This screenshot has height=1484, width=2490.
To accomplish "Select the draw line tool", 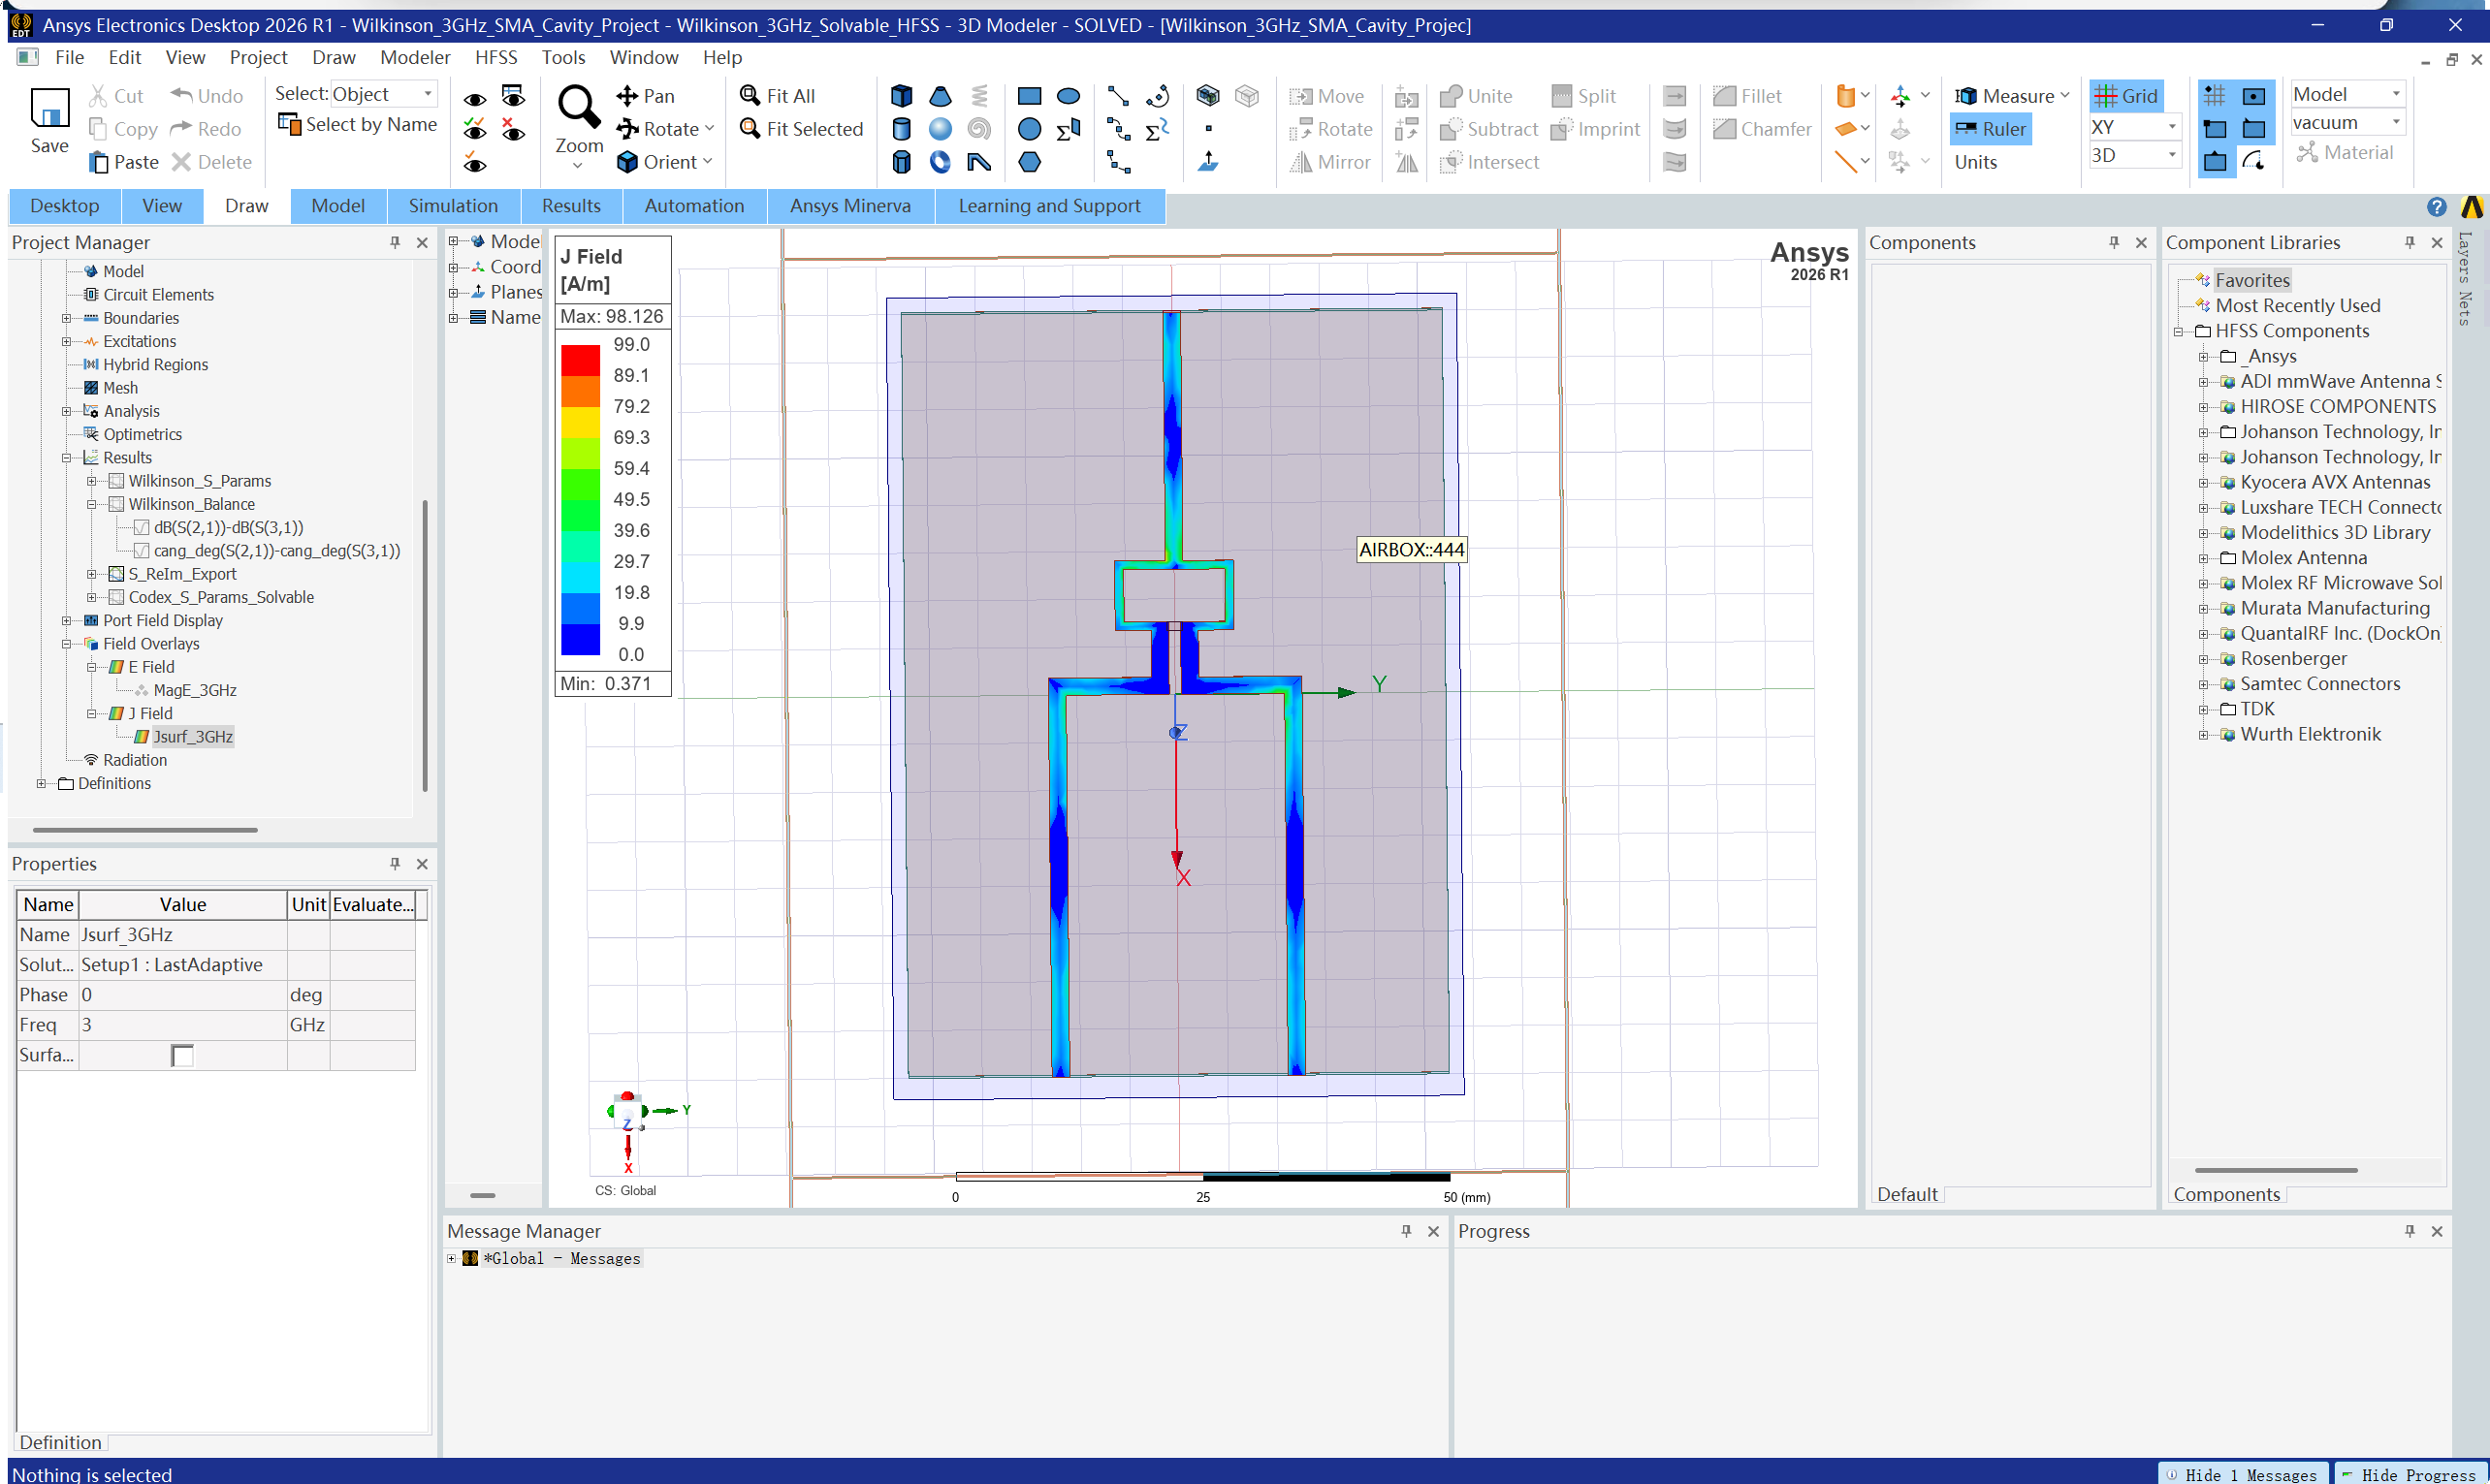I will coord(1118,96).
